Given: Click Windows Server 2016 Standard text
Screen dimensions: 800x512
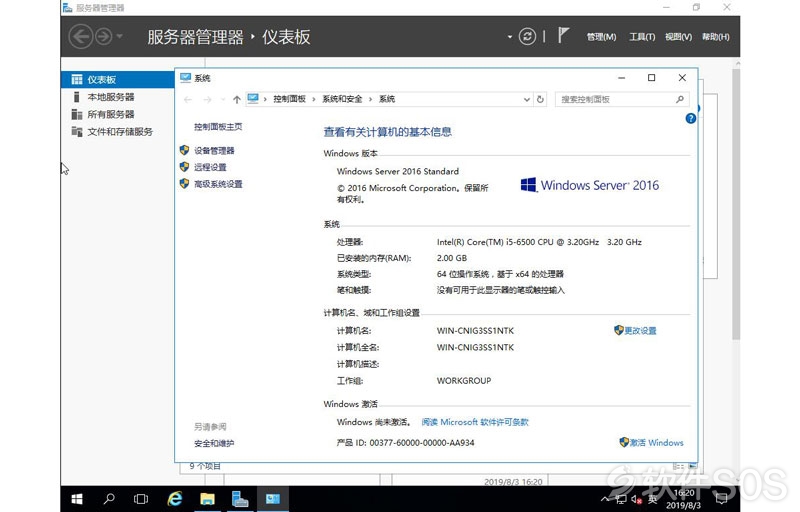Looking at the screenshot, I should pyautogui.click(x=397, y=171).
